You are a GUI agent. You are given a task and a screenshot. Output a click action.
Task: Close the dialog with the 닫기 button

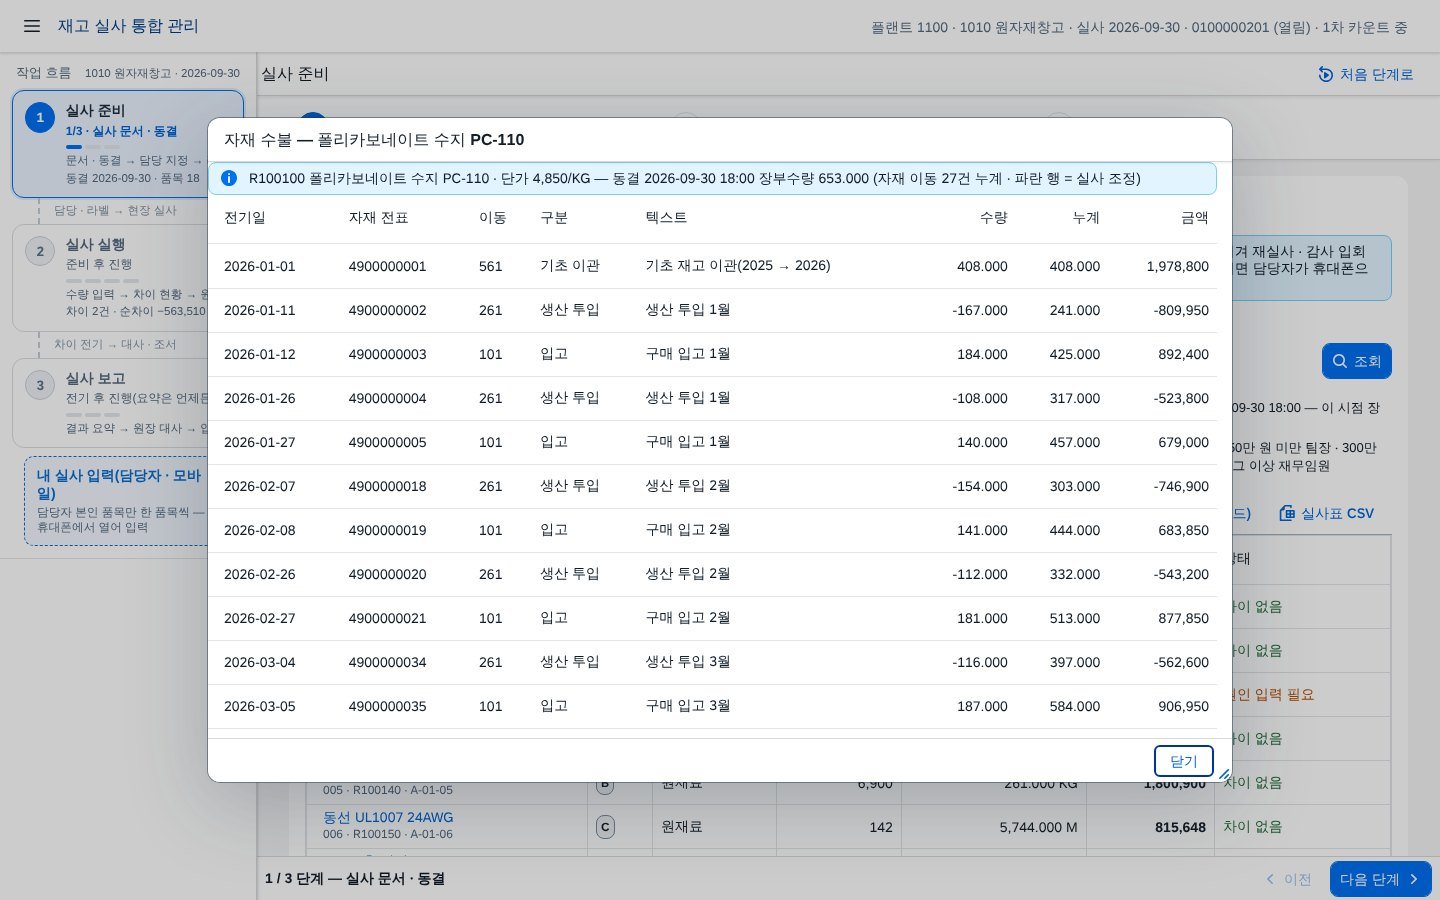pyautogui.click(x=1183, y=761)
